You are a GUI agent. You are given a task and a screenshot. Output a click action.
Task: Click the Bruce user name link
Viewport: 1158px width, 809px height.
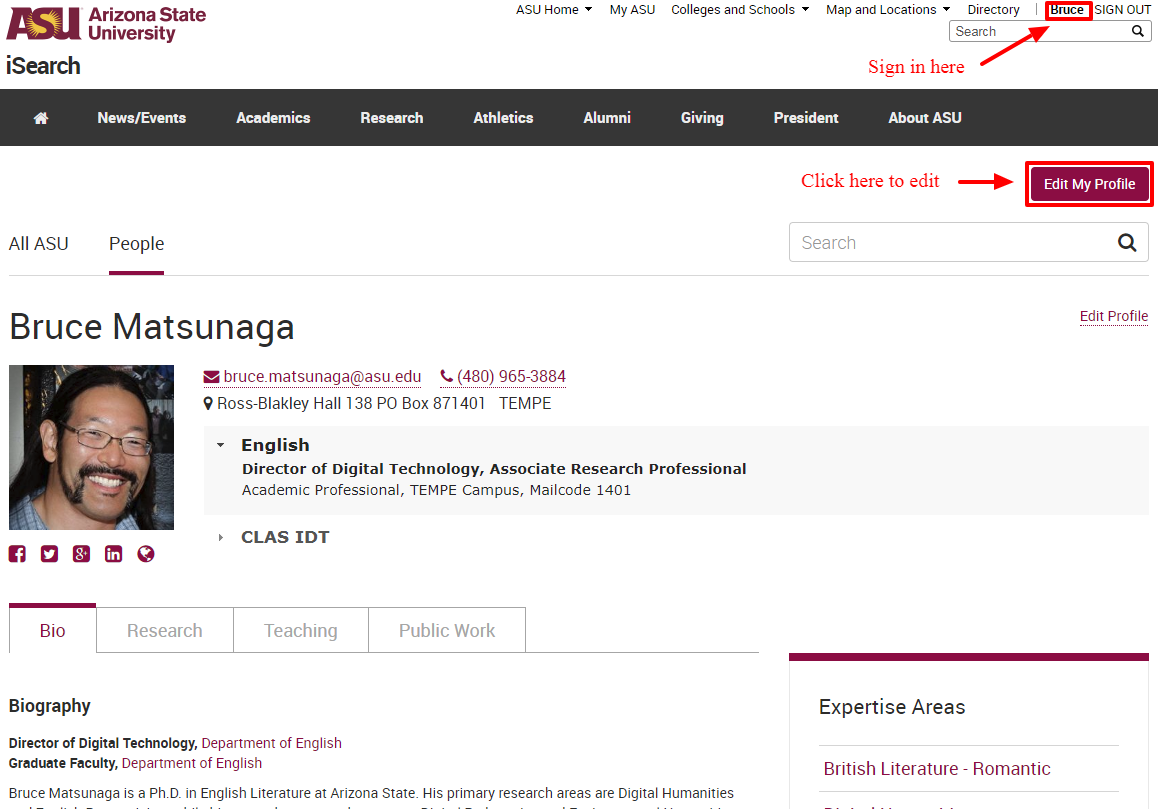click(1067, 10)
